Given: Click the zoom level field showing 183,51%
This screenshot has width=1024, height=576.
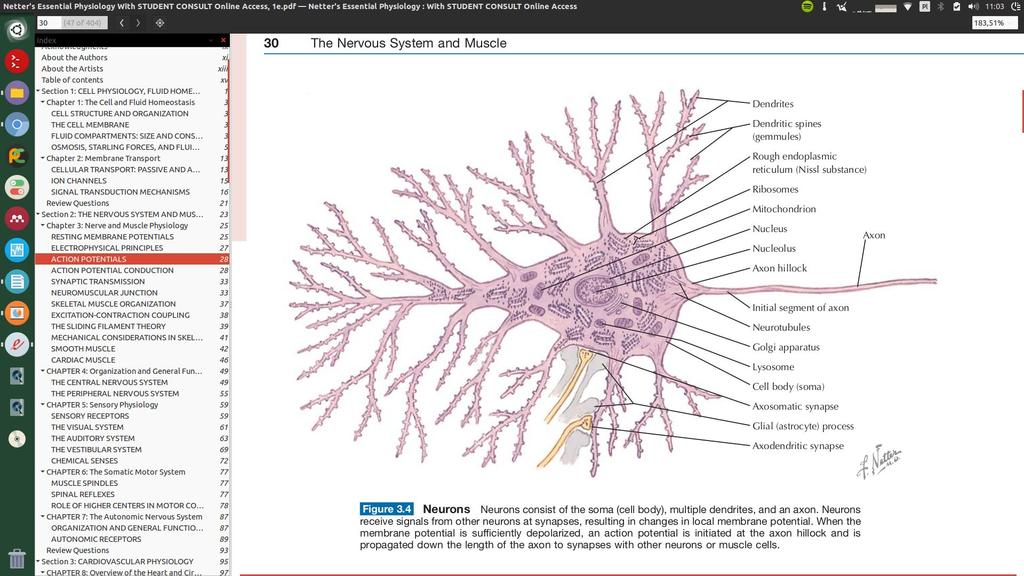Looking at the screenshot, I should pos(995,23).
